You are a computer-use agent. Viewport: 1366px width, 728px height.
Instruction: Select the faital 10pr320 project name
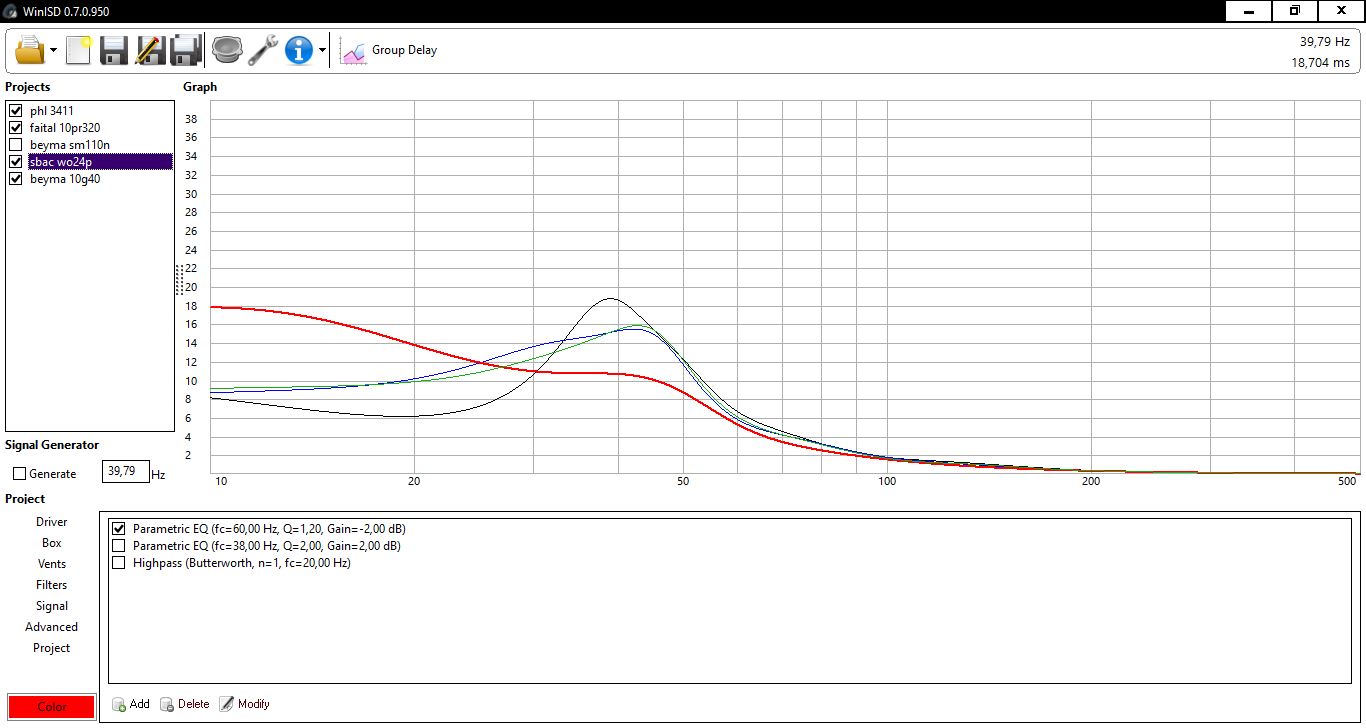(x=65, y=128)
